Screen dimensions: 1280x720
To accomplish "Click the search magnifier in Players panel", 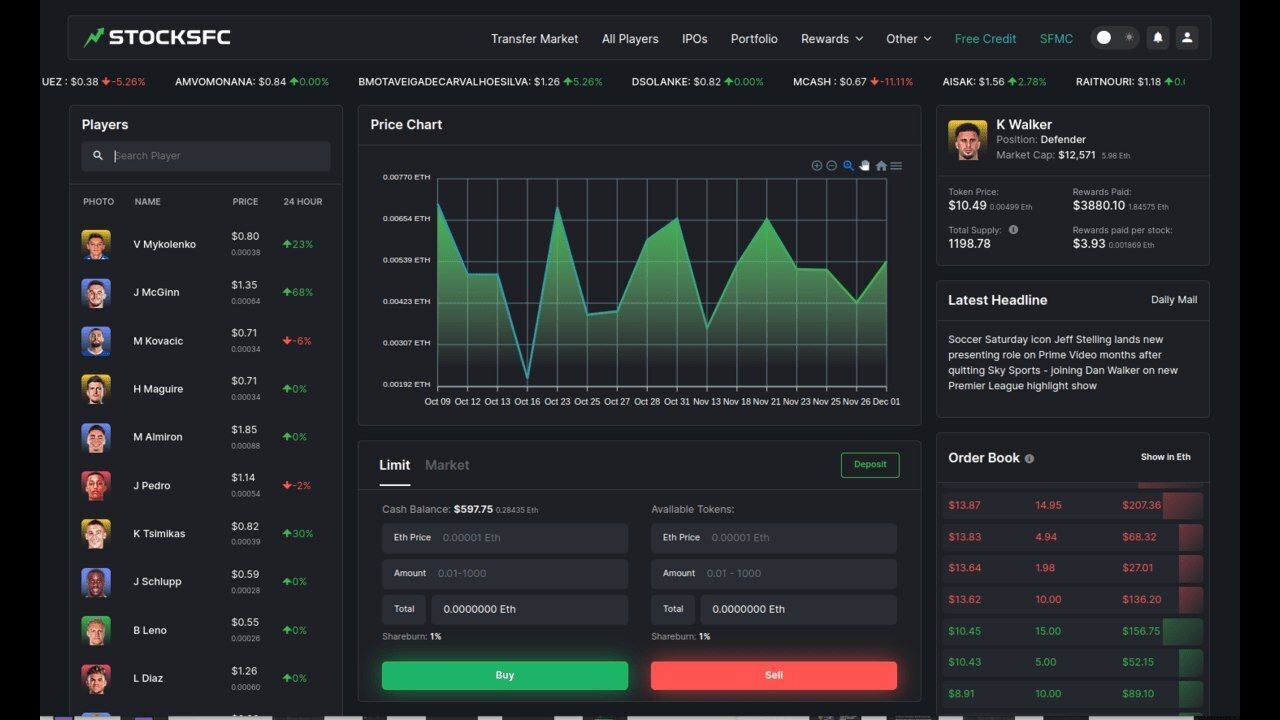I will pos(98,156).
